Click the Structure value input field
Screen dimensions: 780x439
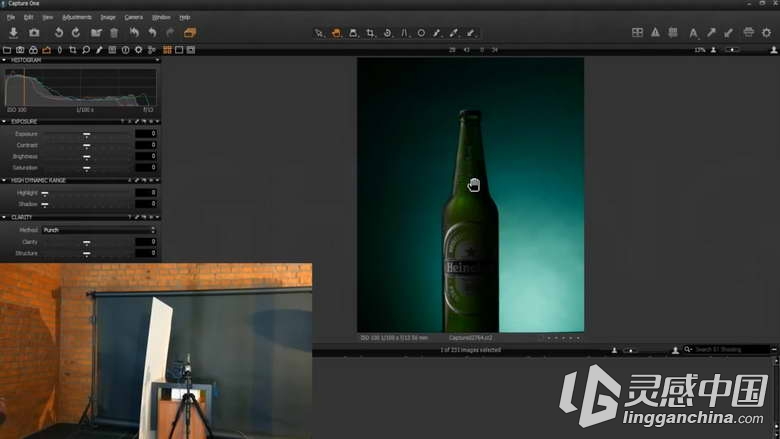click(146, 253)
